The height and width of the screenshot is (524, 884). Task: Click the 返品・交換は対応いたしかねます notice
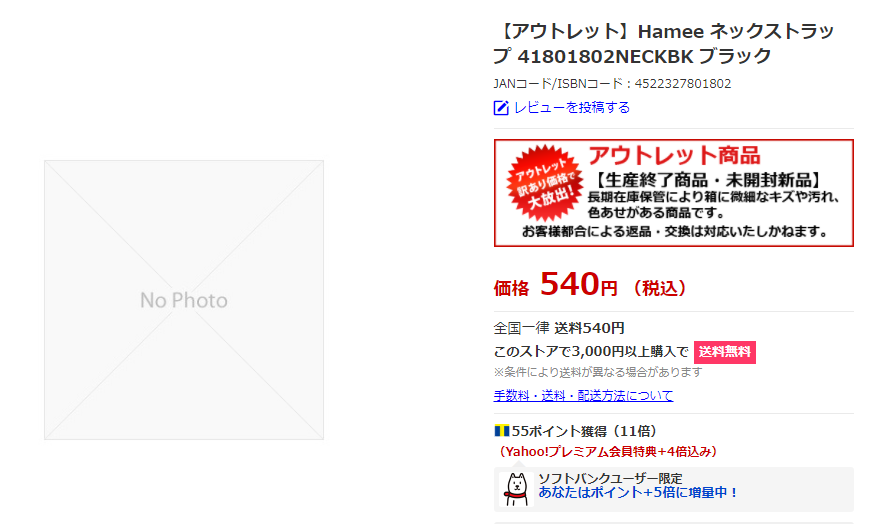674,232
